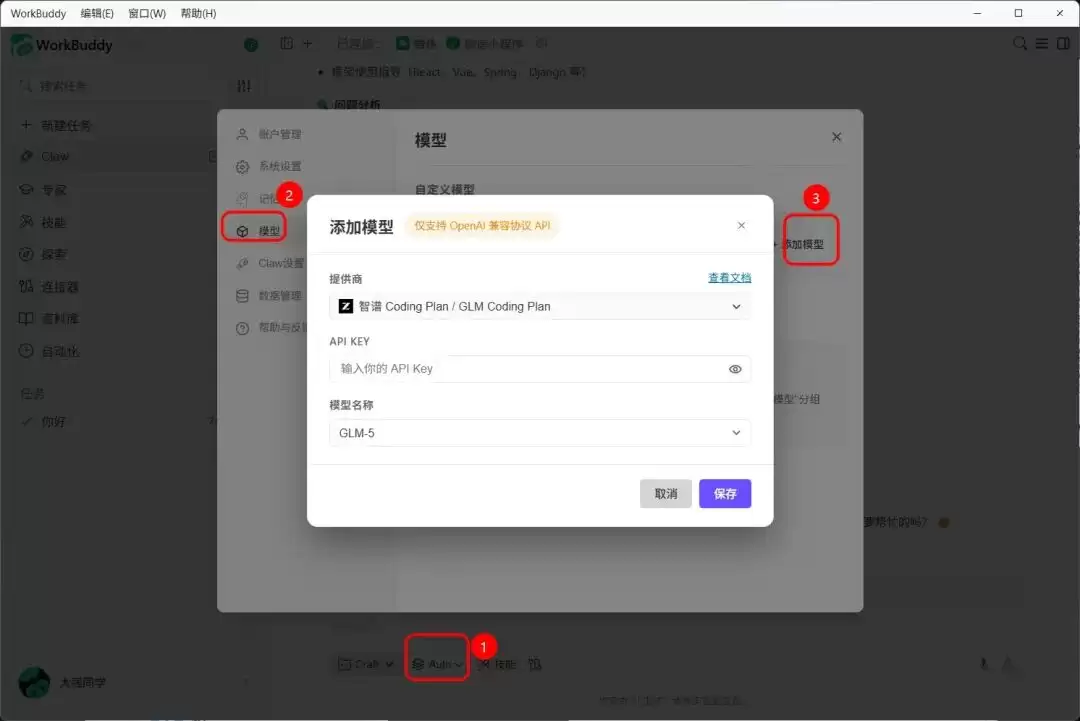Screen dimensions: 1080x721
Task: Open 自动化 clock item in the main sidebar
Action: click(49, 351)
